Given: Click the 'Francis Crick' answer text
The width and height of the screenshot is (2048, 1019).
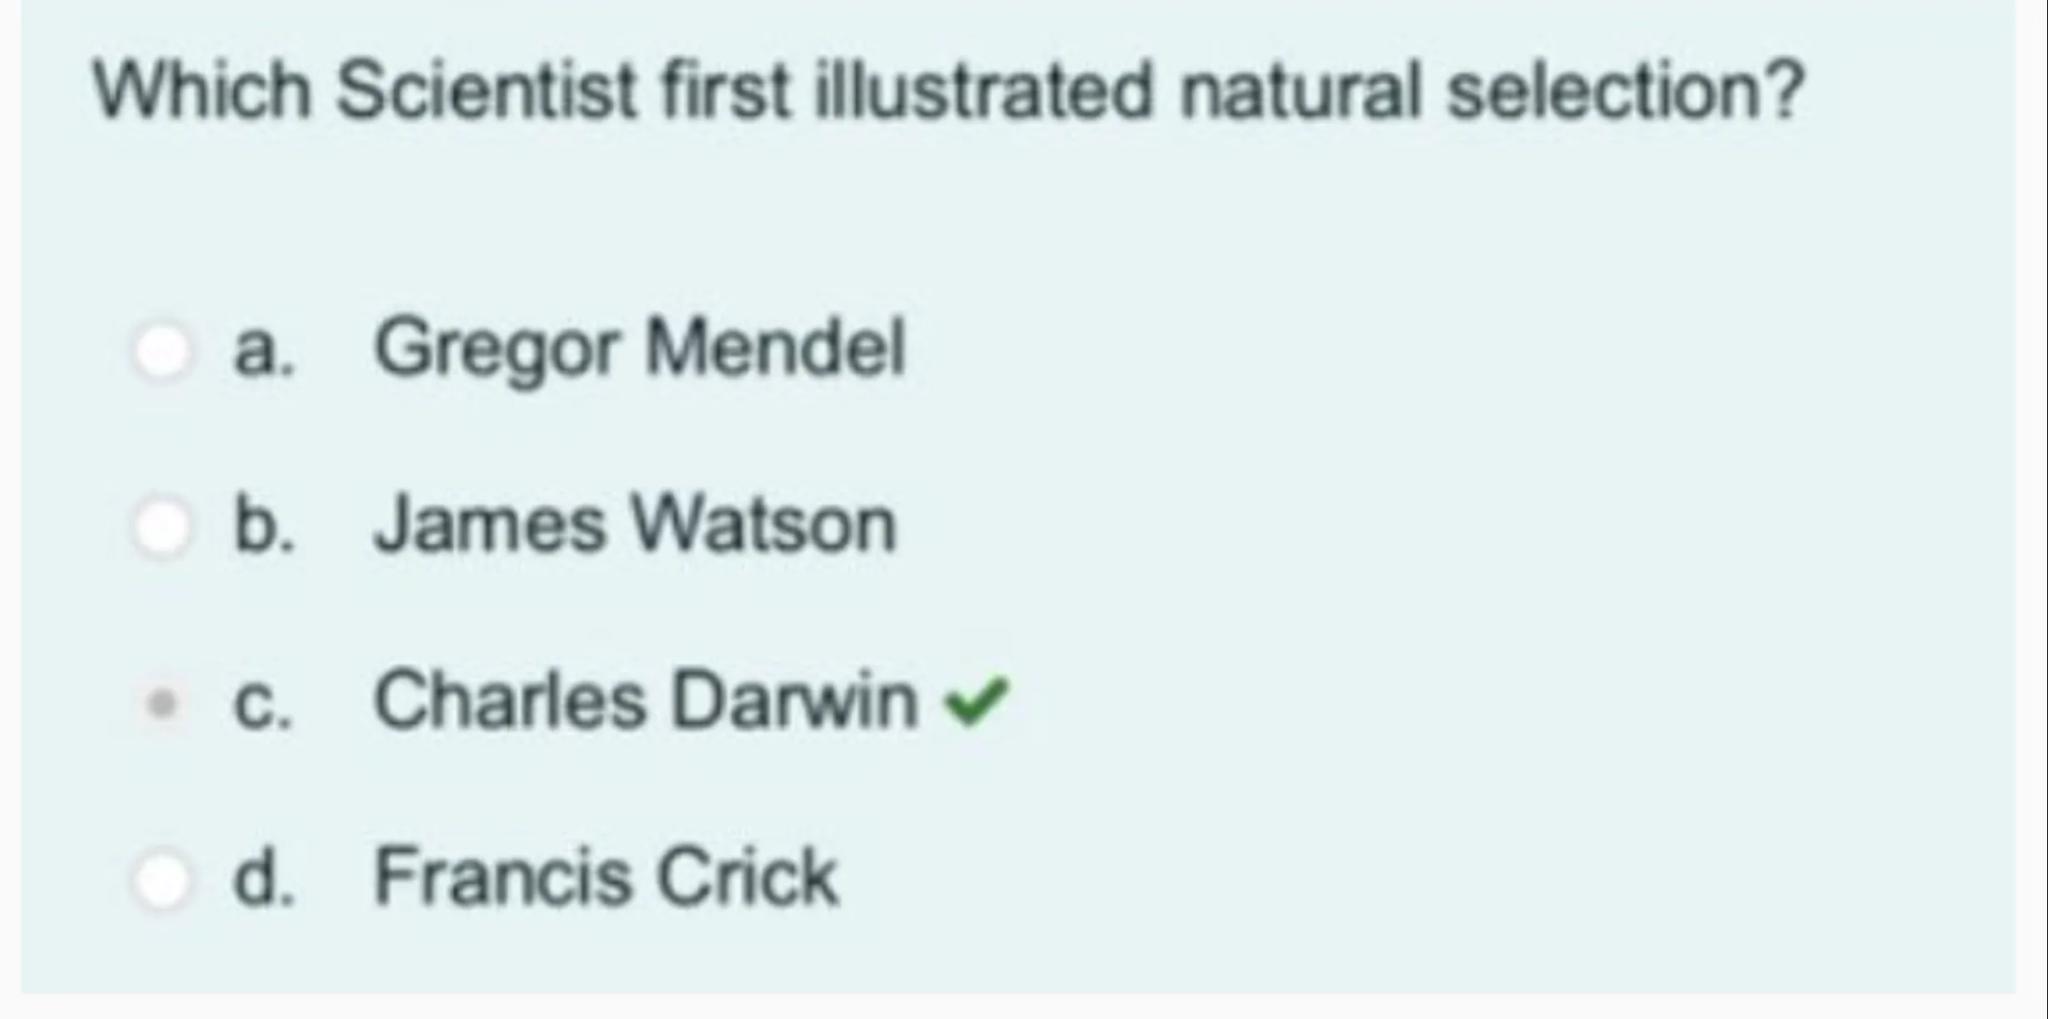Looking at the screenshot, I should pos(605,877).
